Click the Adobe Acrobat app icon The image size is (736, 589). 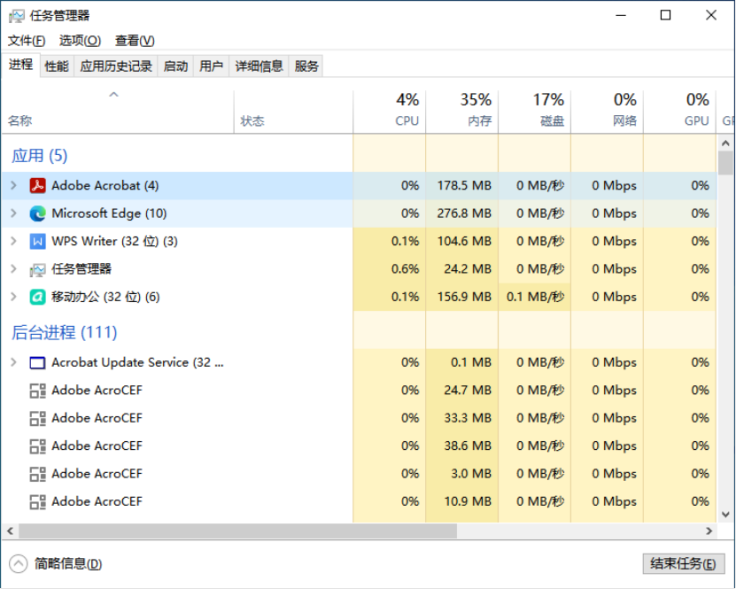pos(38,186)
